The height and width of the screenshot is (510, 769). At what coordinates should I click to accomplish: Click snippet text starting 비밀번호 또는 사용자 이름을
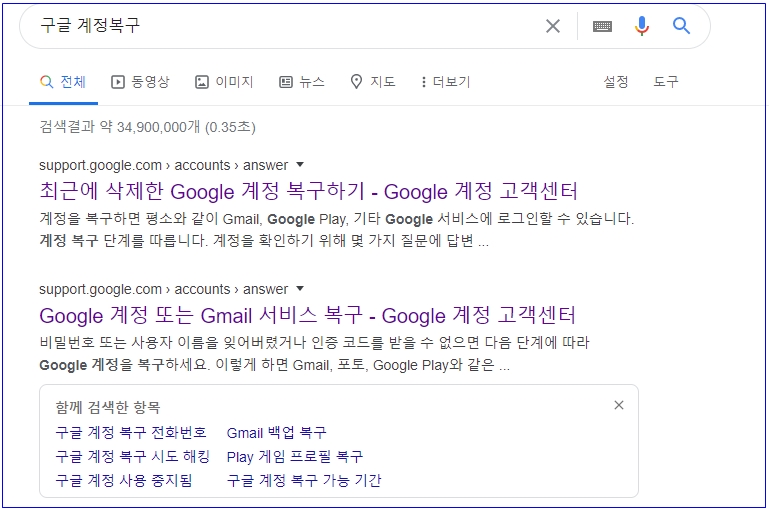pos(314,353)
